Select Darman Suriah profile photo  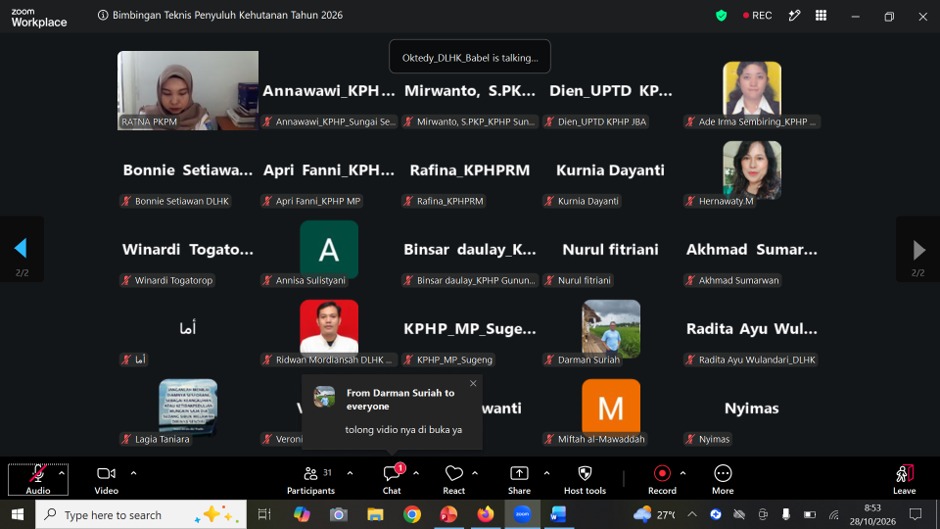(611, 327)
